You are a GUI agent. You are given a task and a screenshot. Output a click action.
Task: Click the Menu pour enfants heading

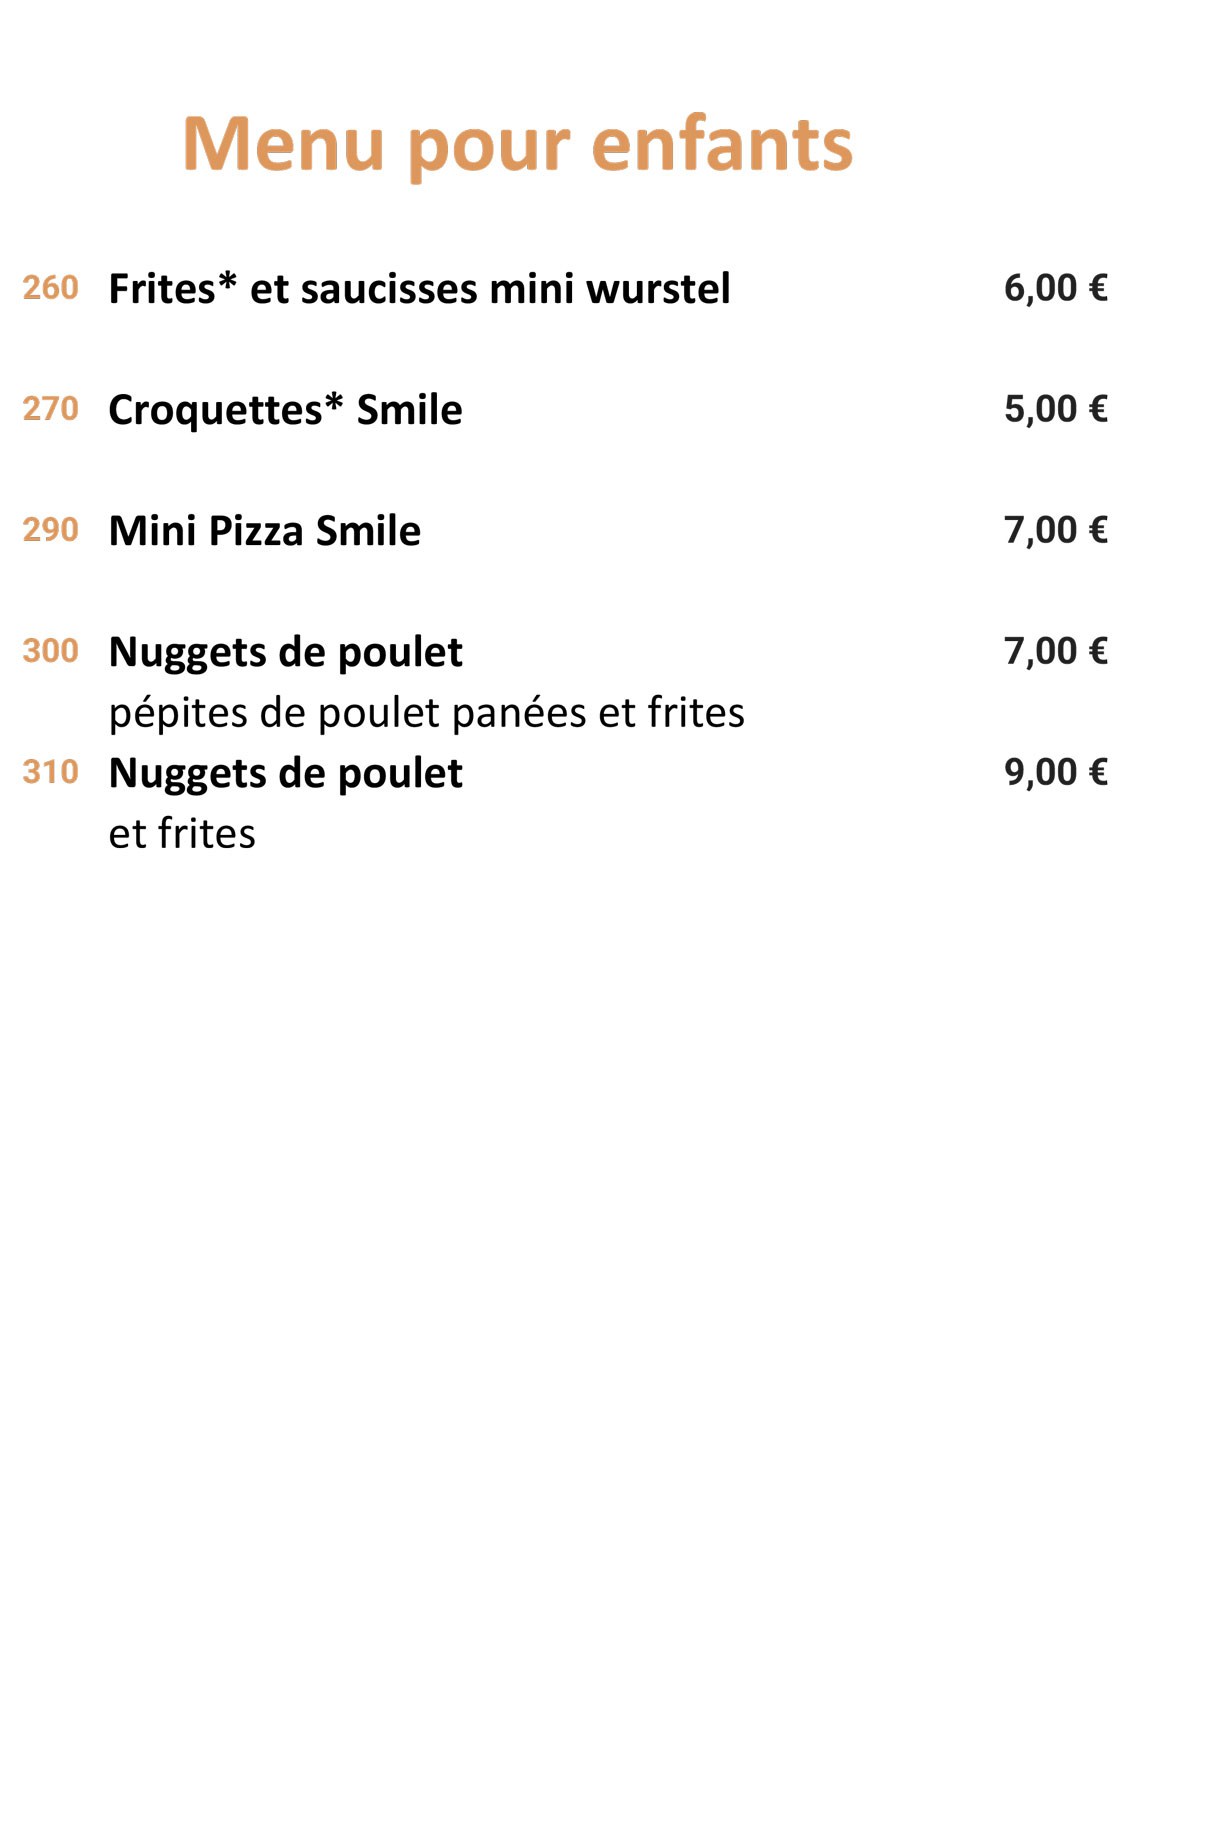pos(517,146)
